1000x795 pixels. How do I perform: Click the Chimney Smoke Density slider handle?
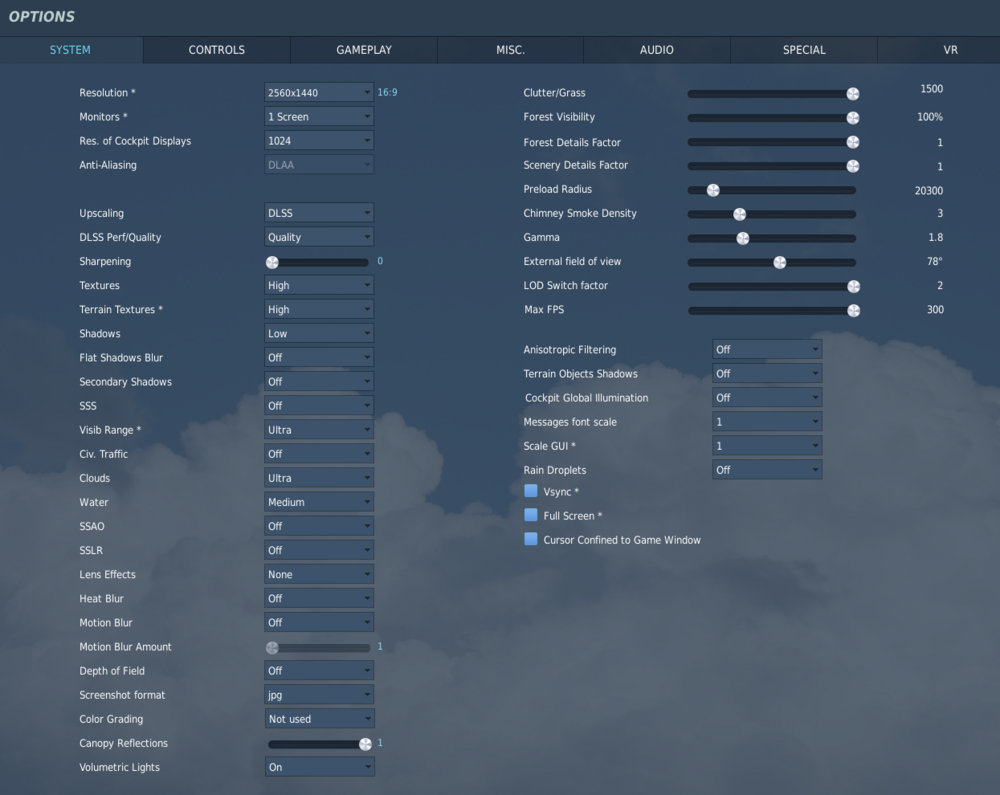[740, 214]
